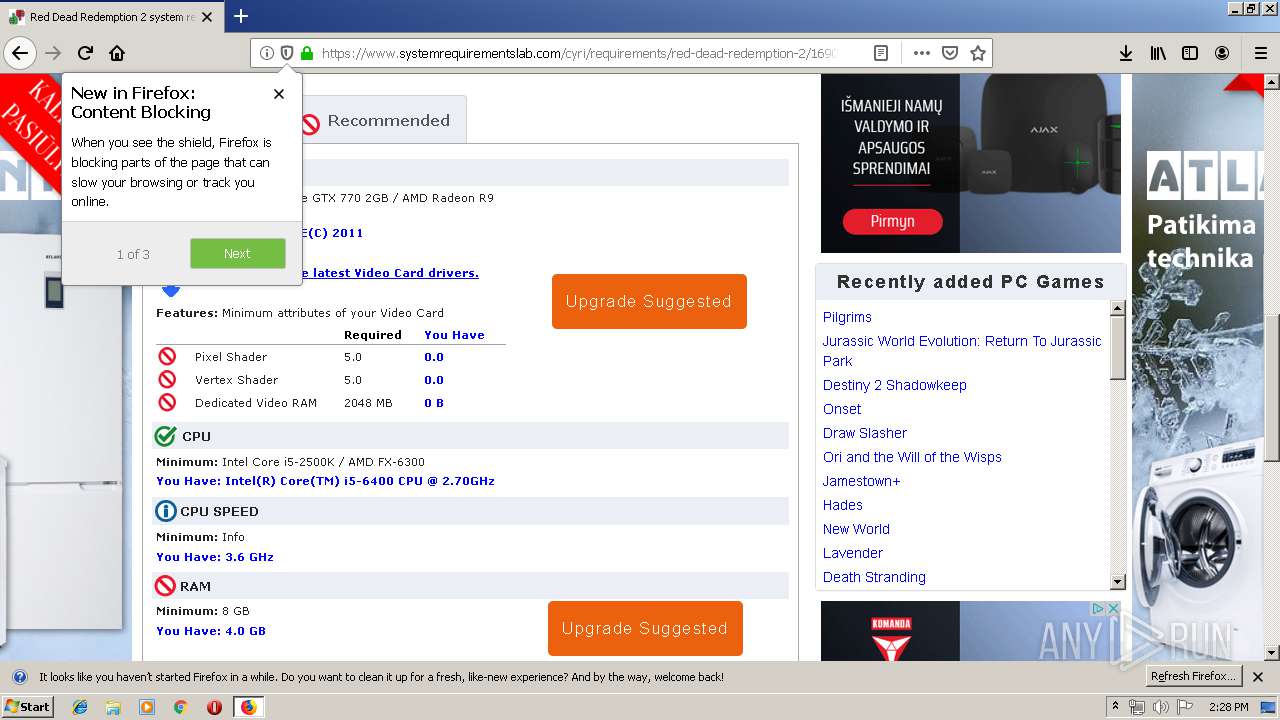
Task: View the green padlock connection info
Action: coord(307,53)
